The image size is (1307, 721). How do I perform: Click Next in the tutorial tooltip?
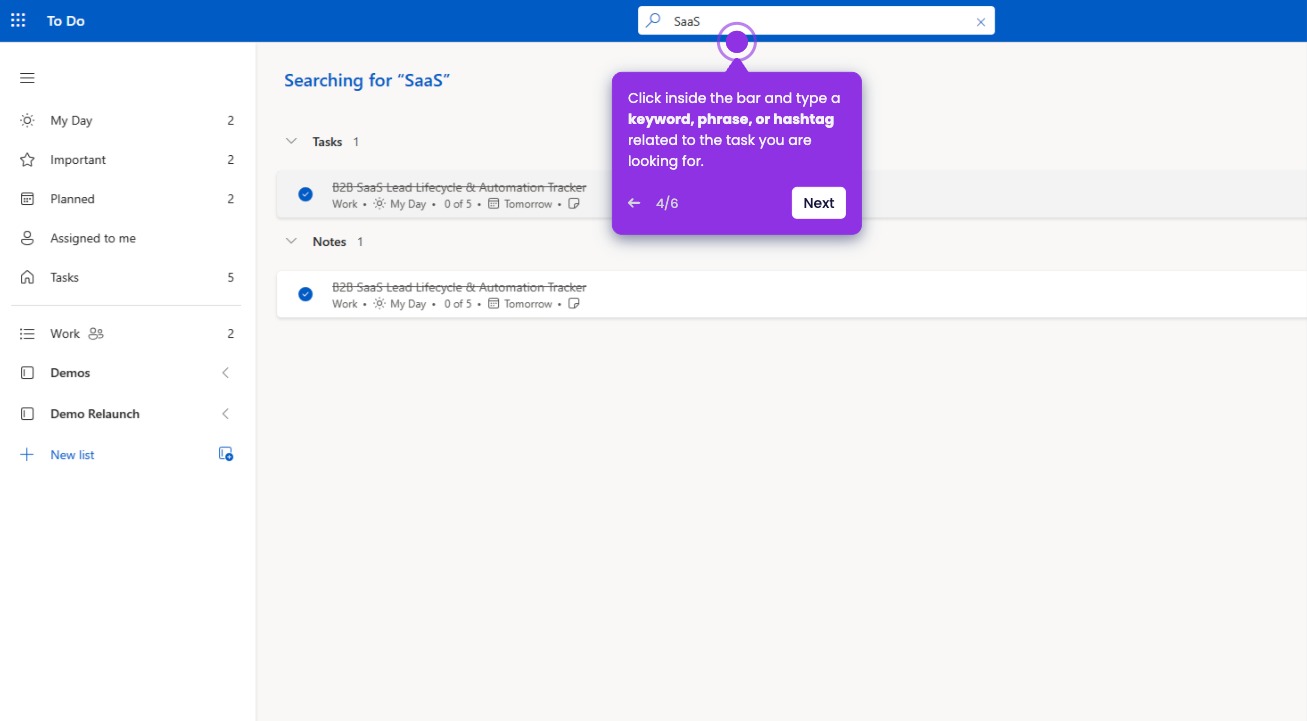point(818,203)
